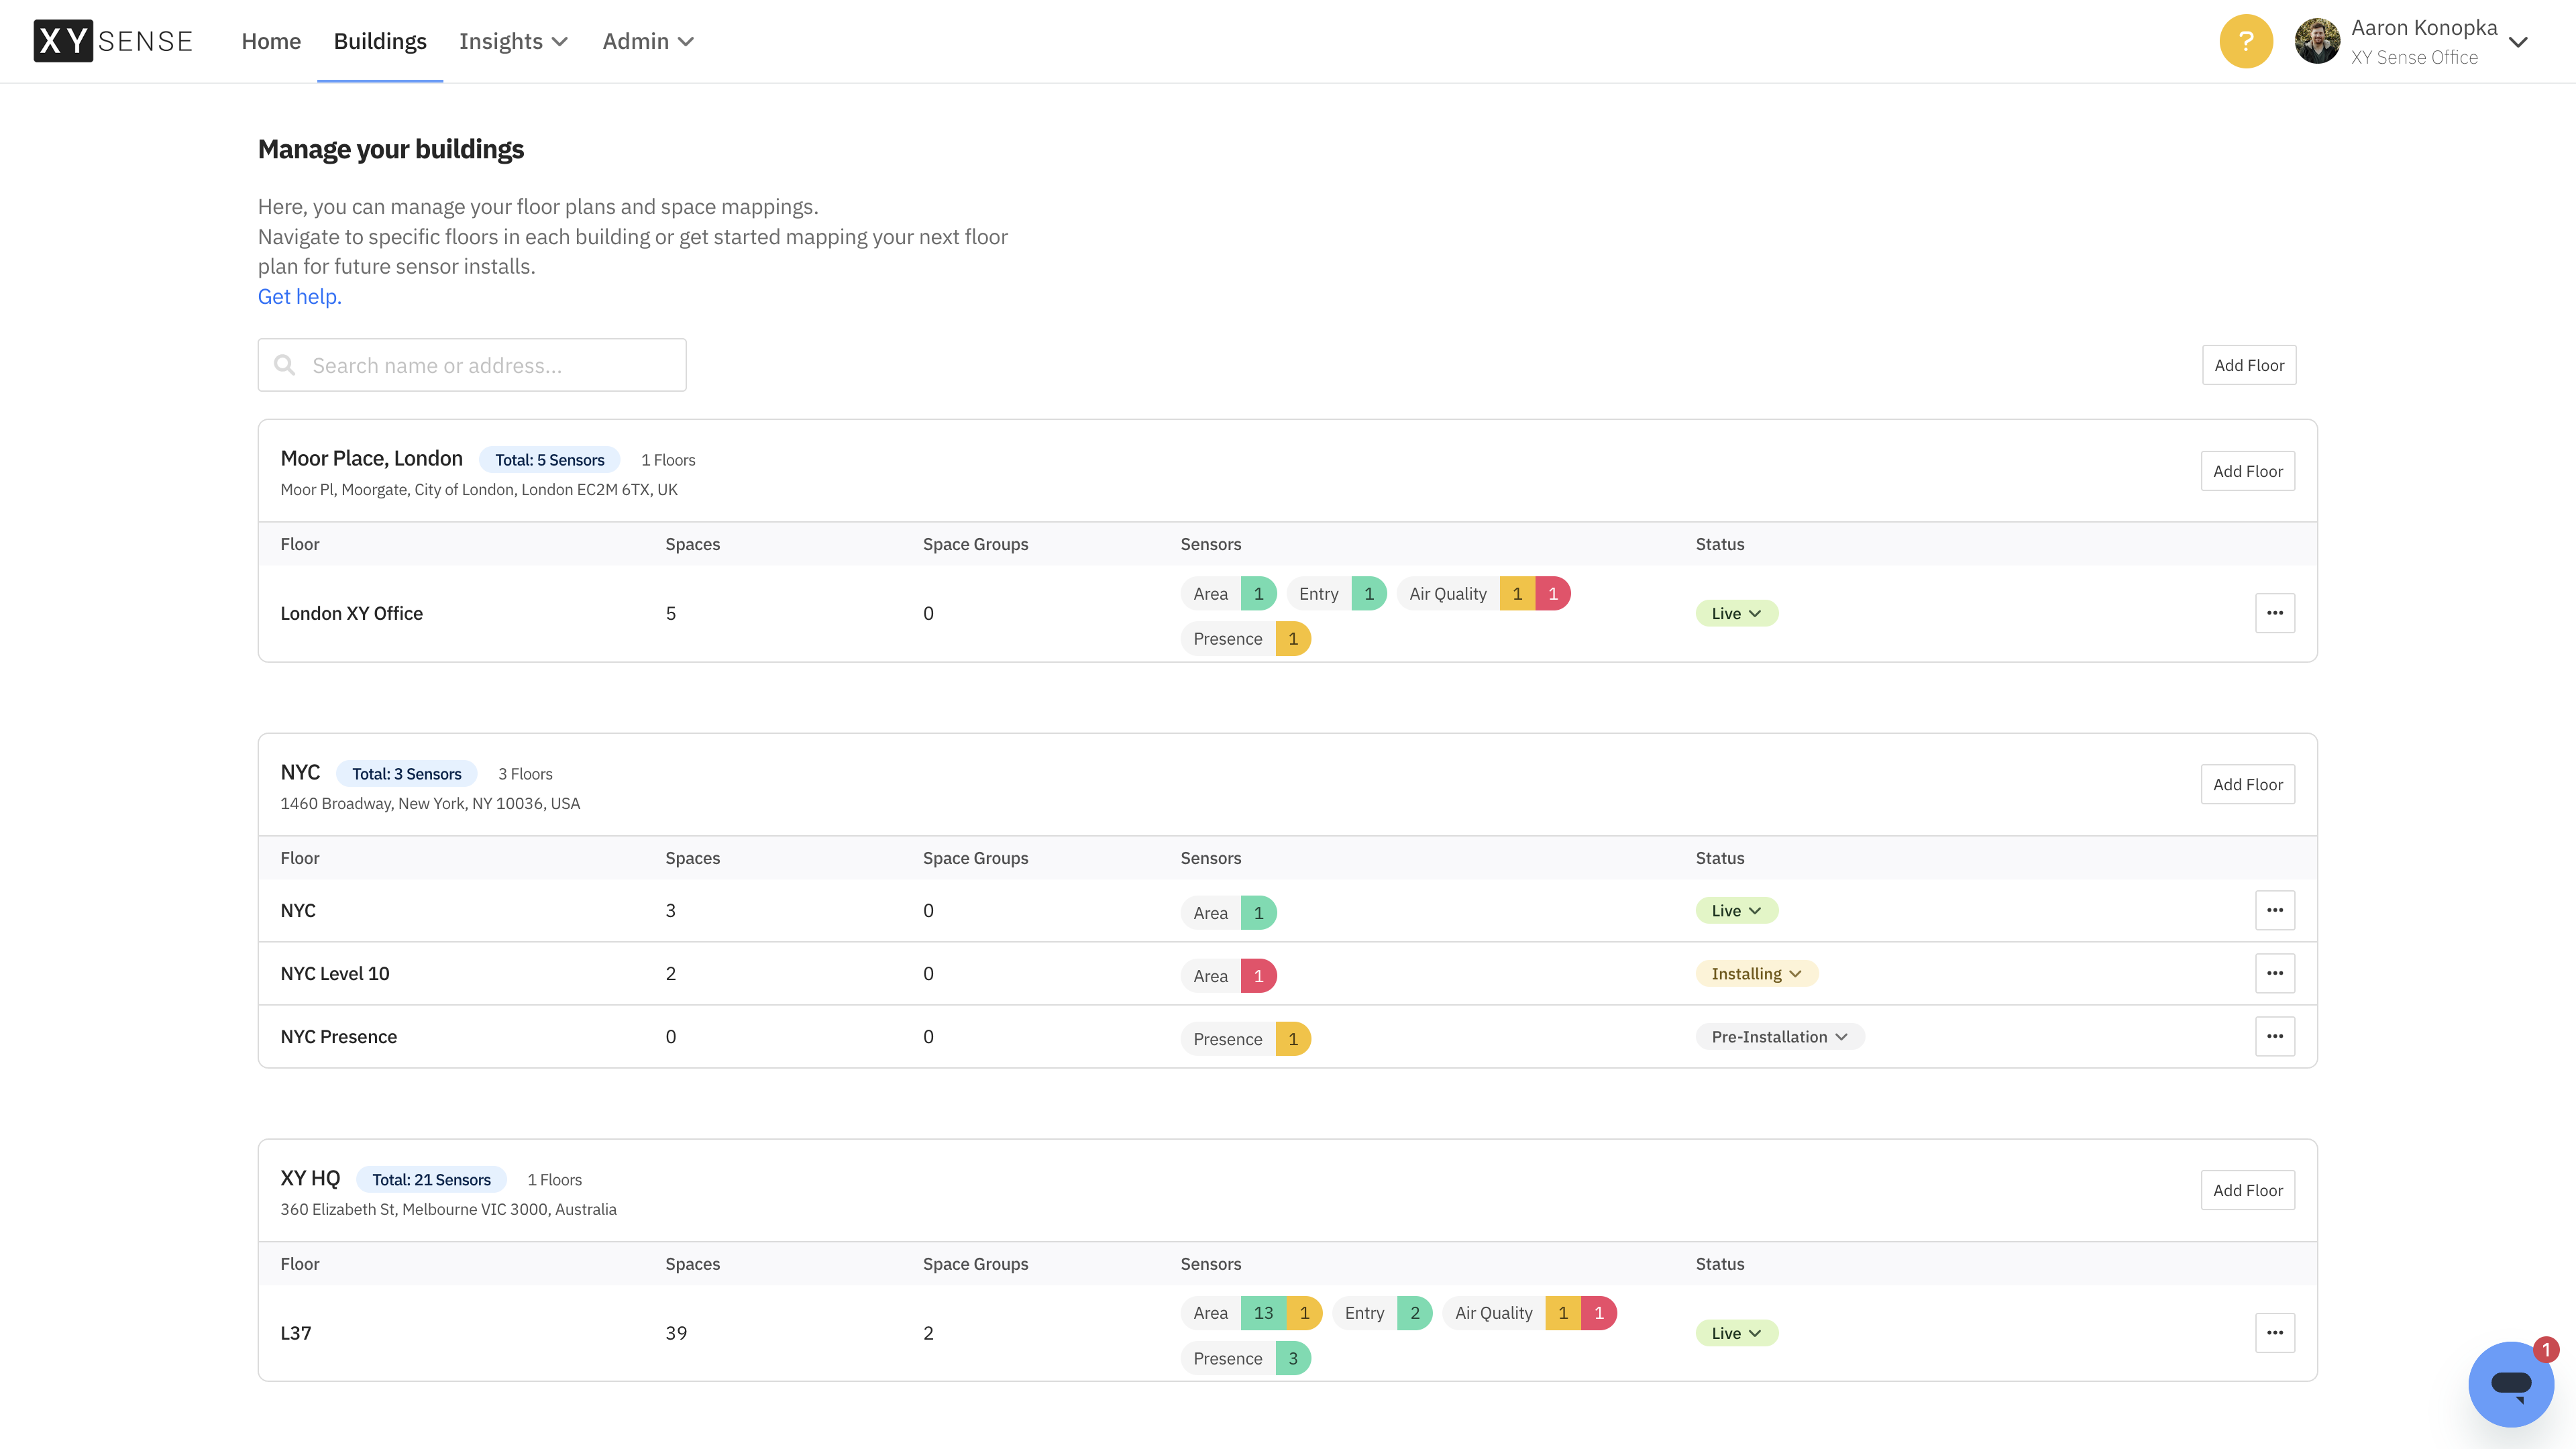Screen dimensions: 2576x1449
Task: Click the Moor Place, London building title
Action: point(371,458)
